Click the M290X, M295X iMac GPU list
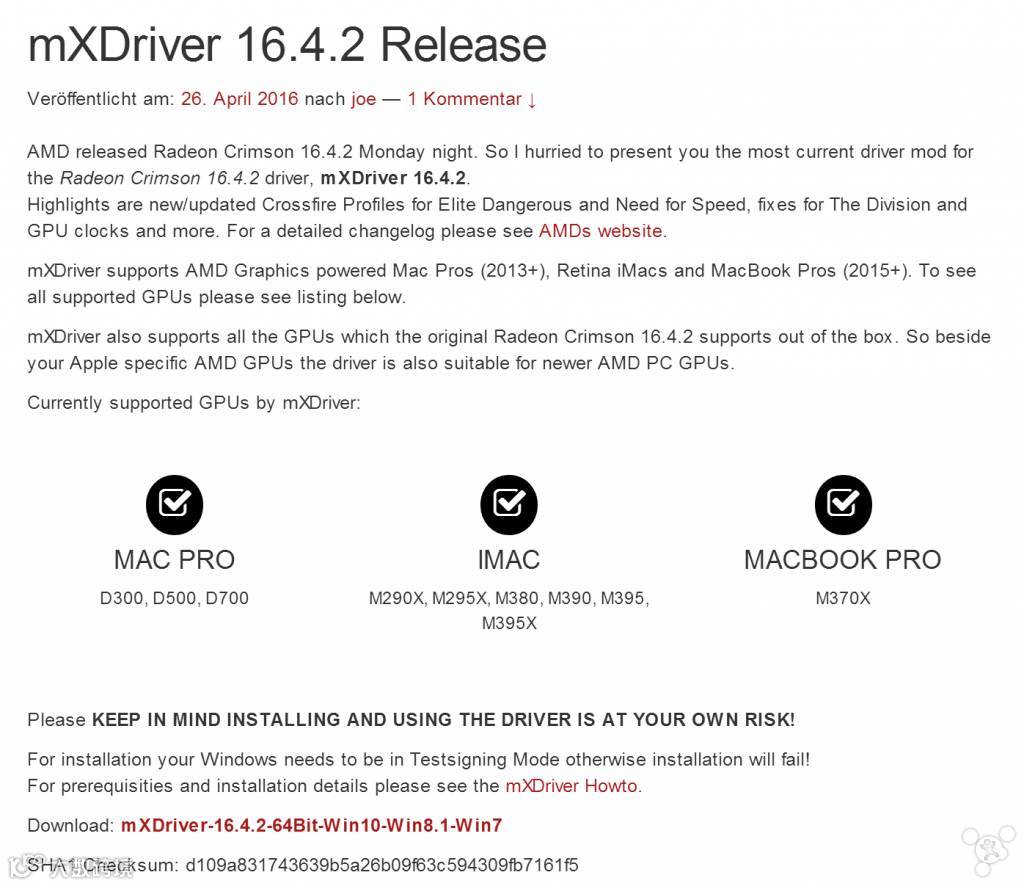Screen dimensions: 1024x886 click(509, 610)
